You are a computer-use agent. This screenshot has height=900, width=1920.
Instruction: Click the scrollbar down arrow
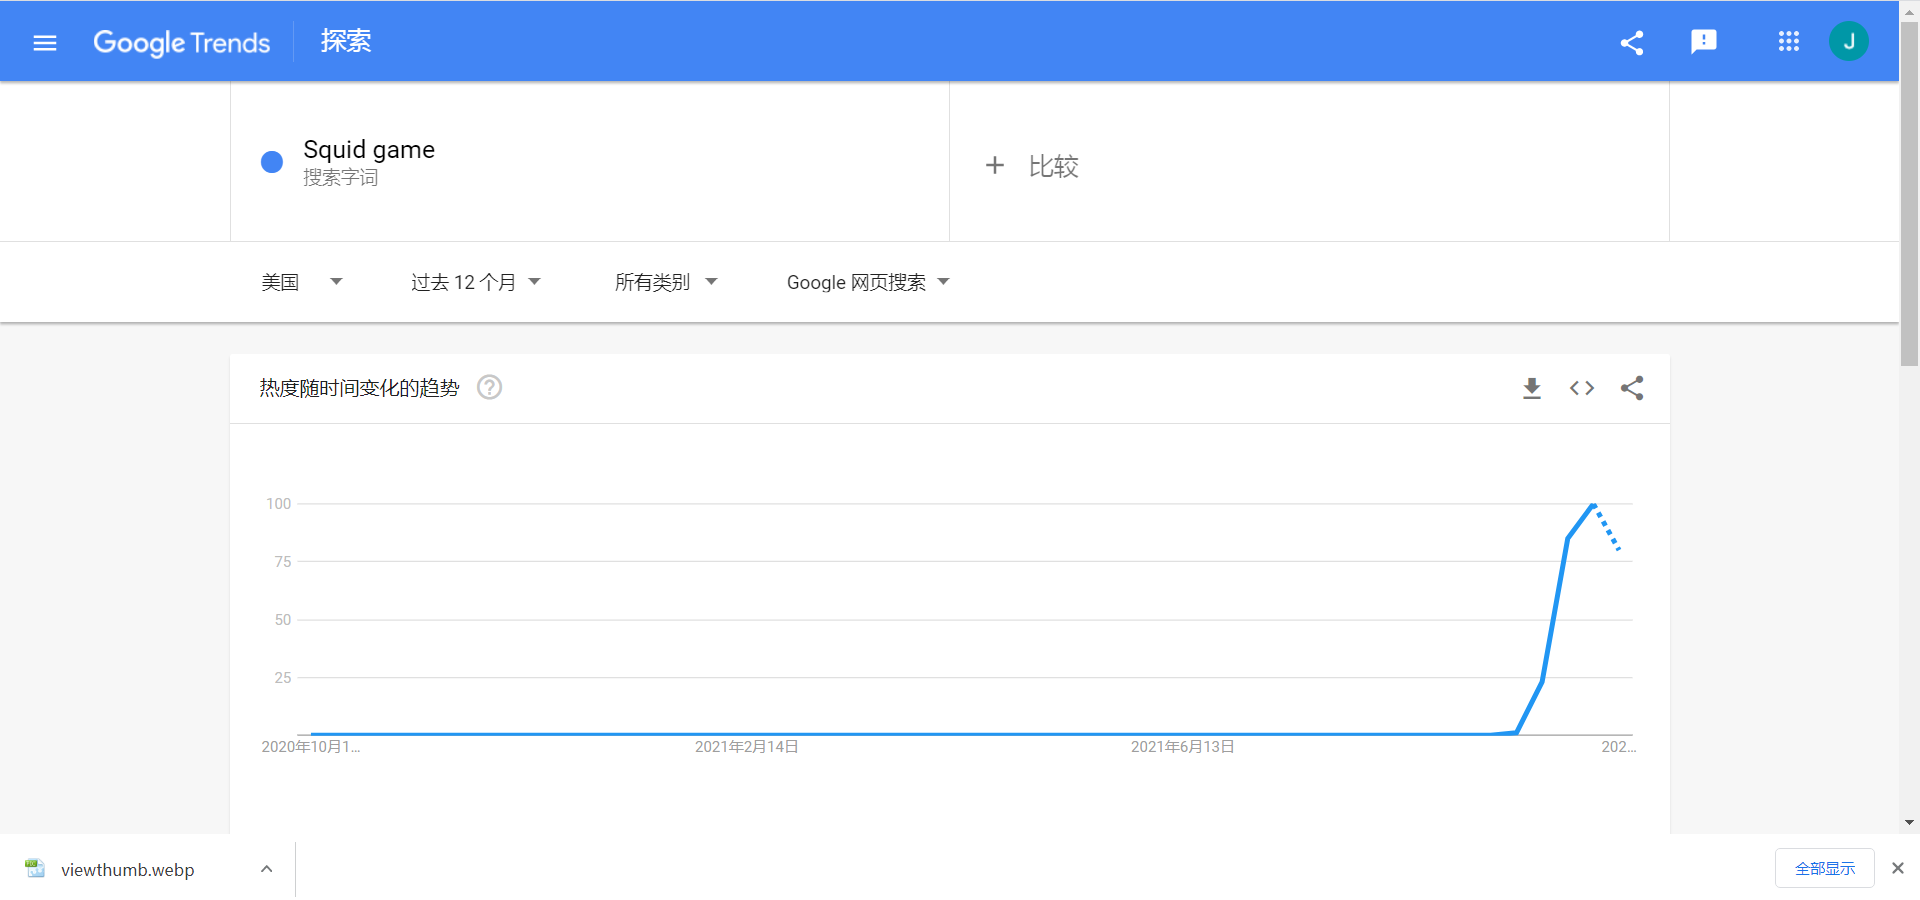tap(1910, 823)
